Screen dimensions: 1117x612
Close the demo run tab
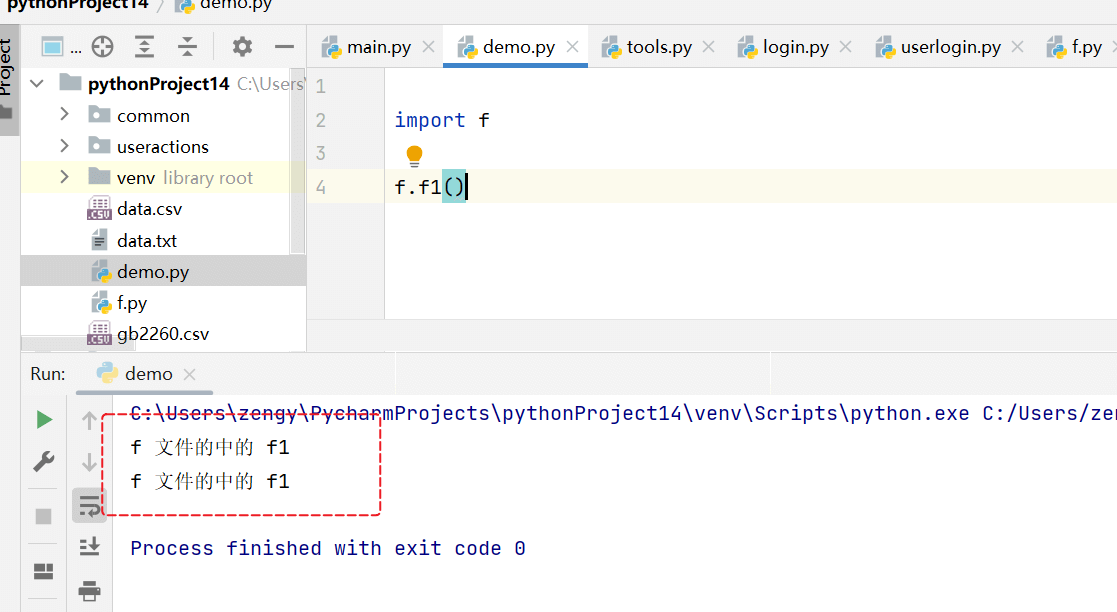tap(189, 374)
